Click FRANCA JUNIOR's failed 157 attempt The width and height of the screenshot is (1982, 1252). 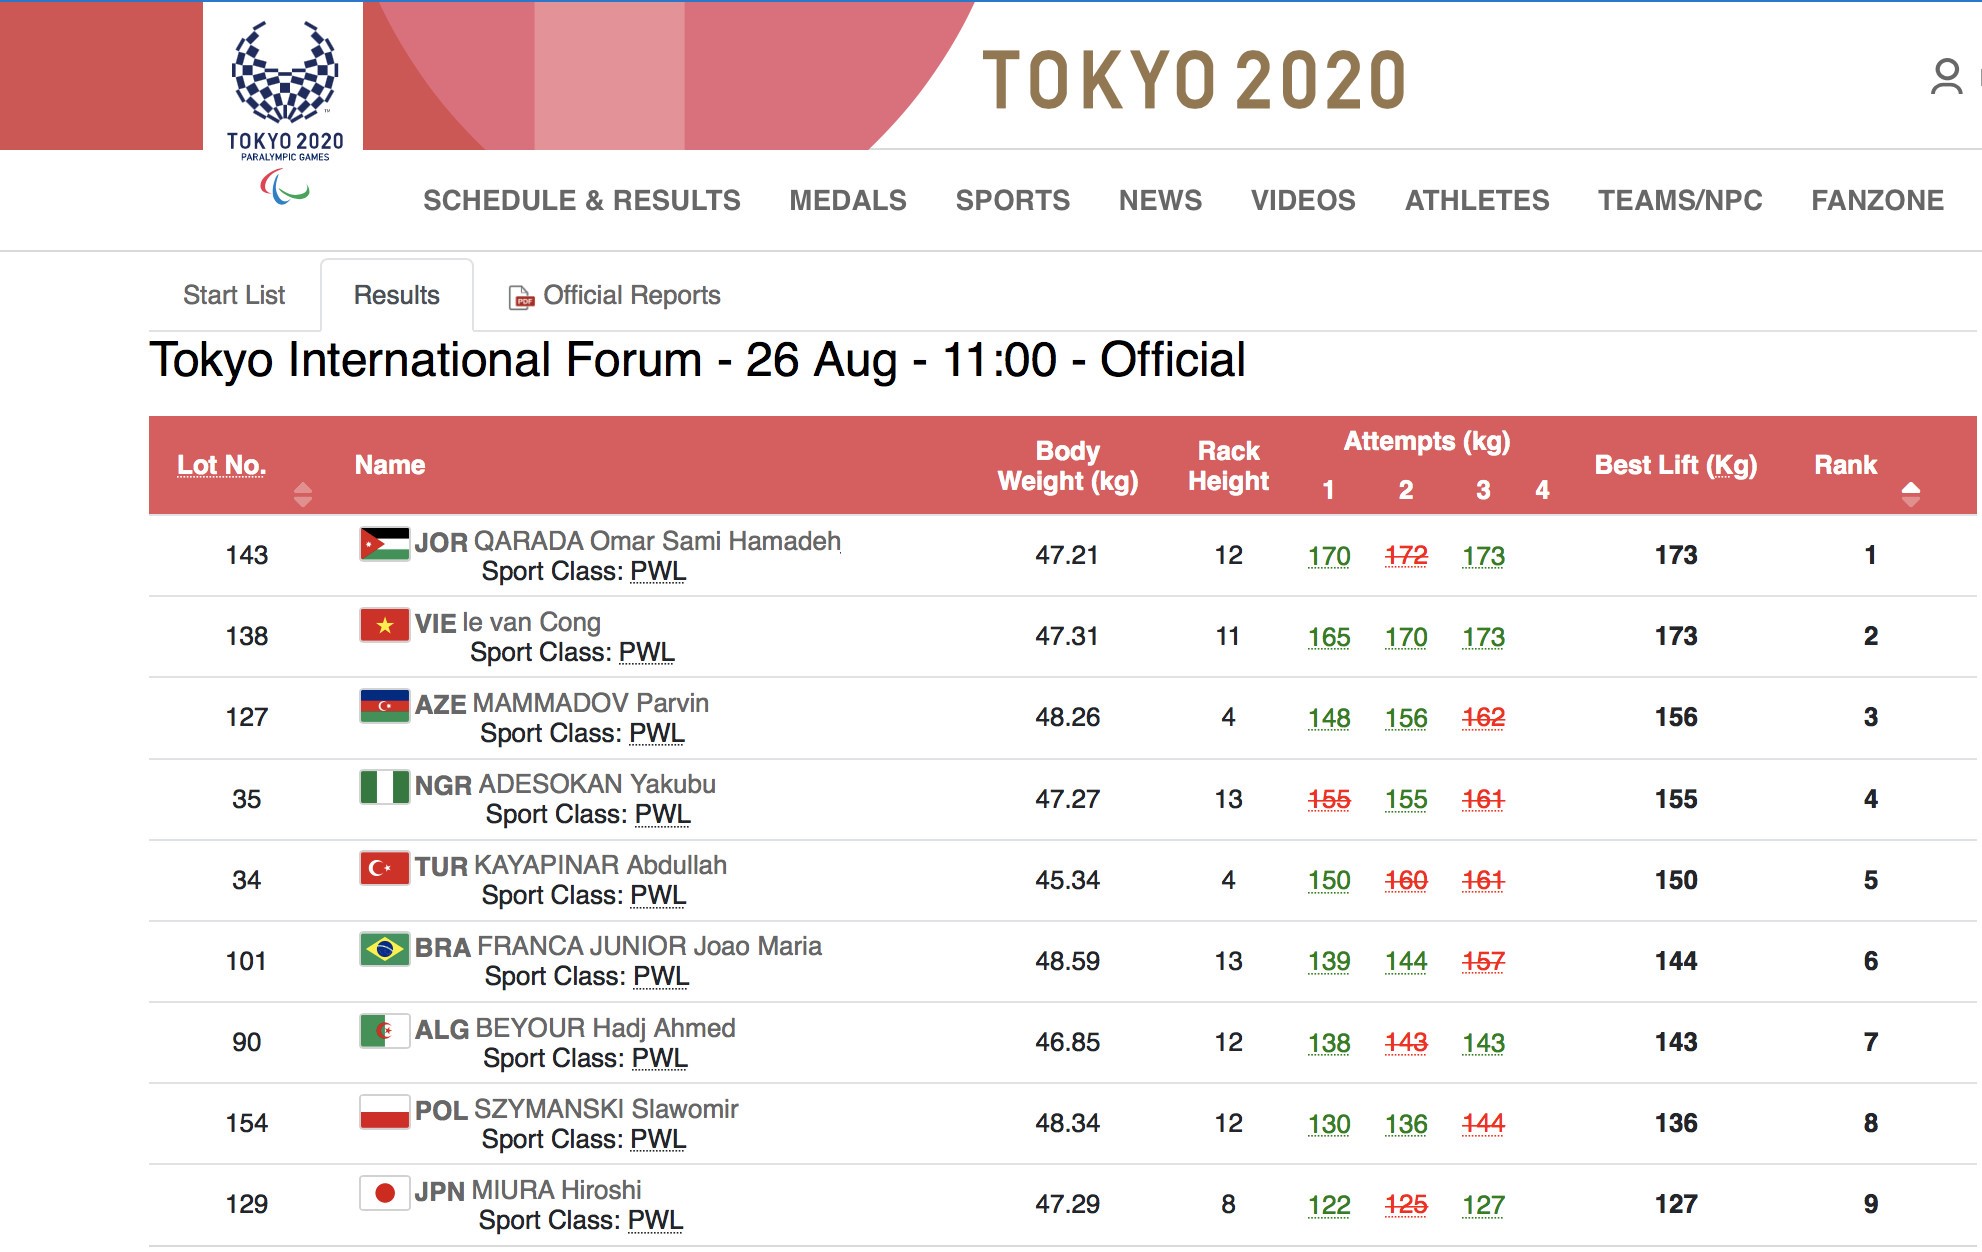pyautogui.click(x=1483, y=961)
